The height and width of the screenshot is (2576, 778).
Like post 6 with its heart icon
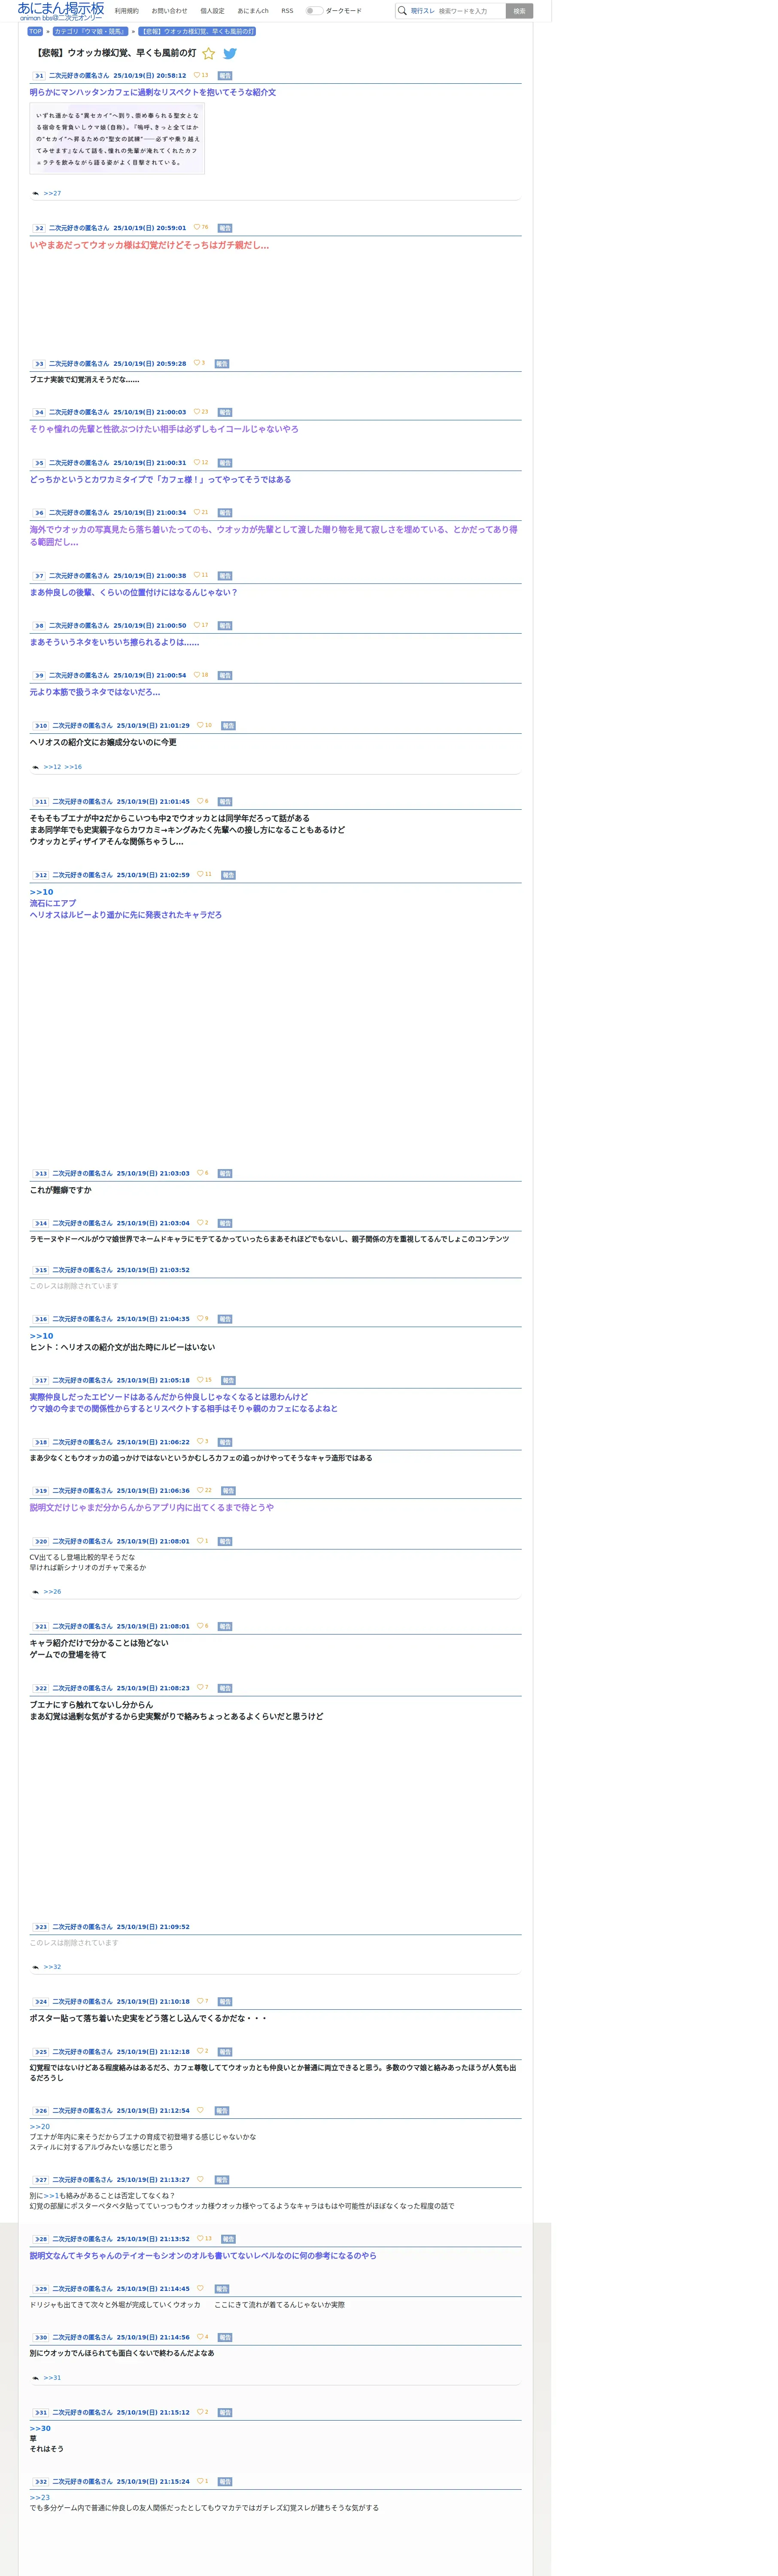(197, 512)
